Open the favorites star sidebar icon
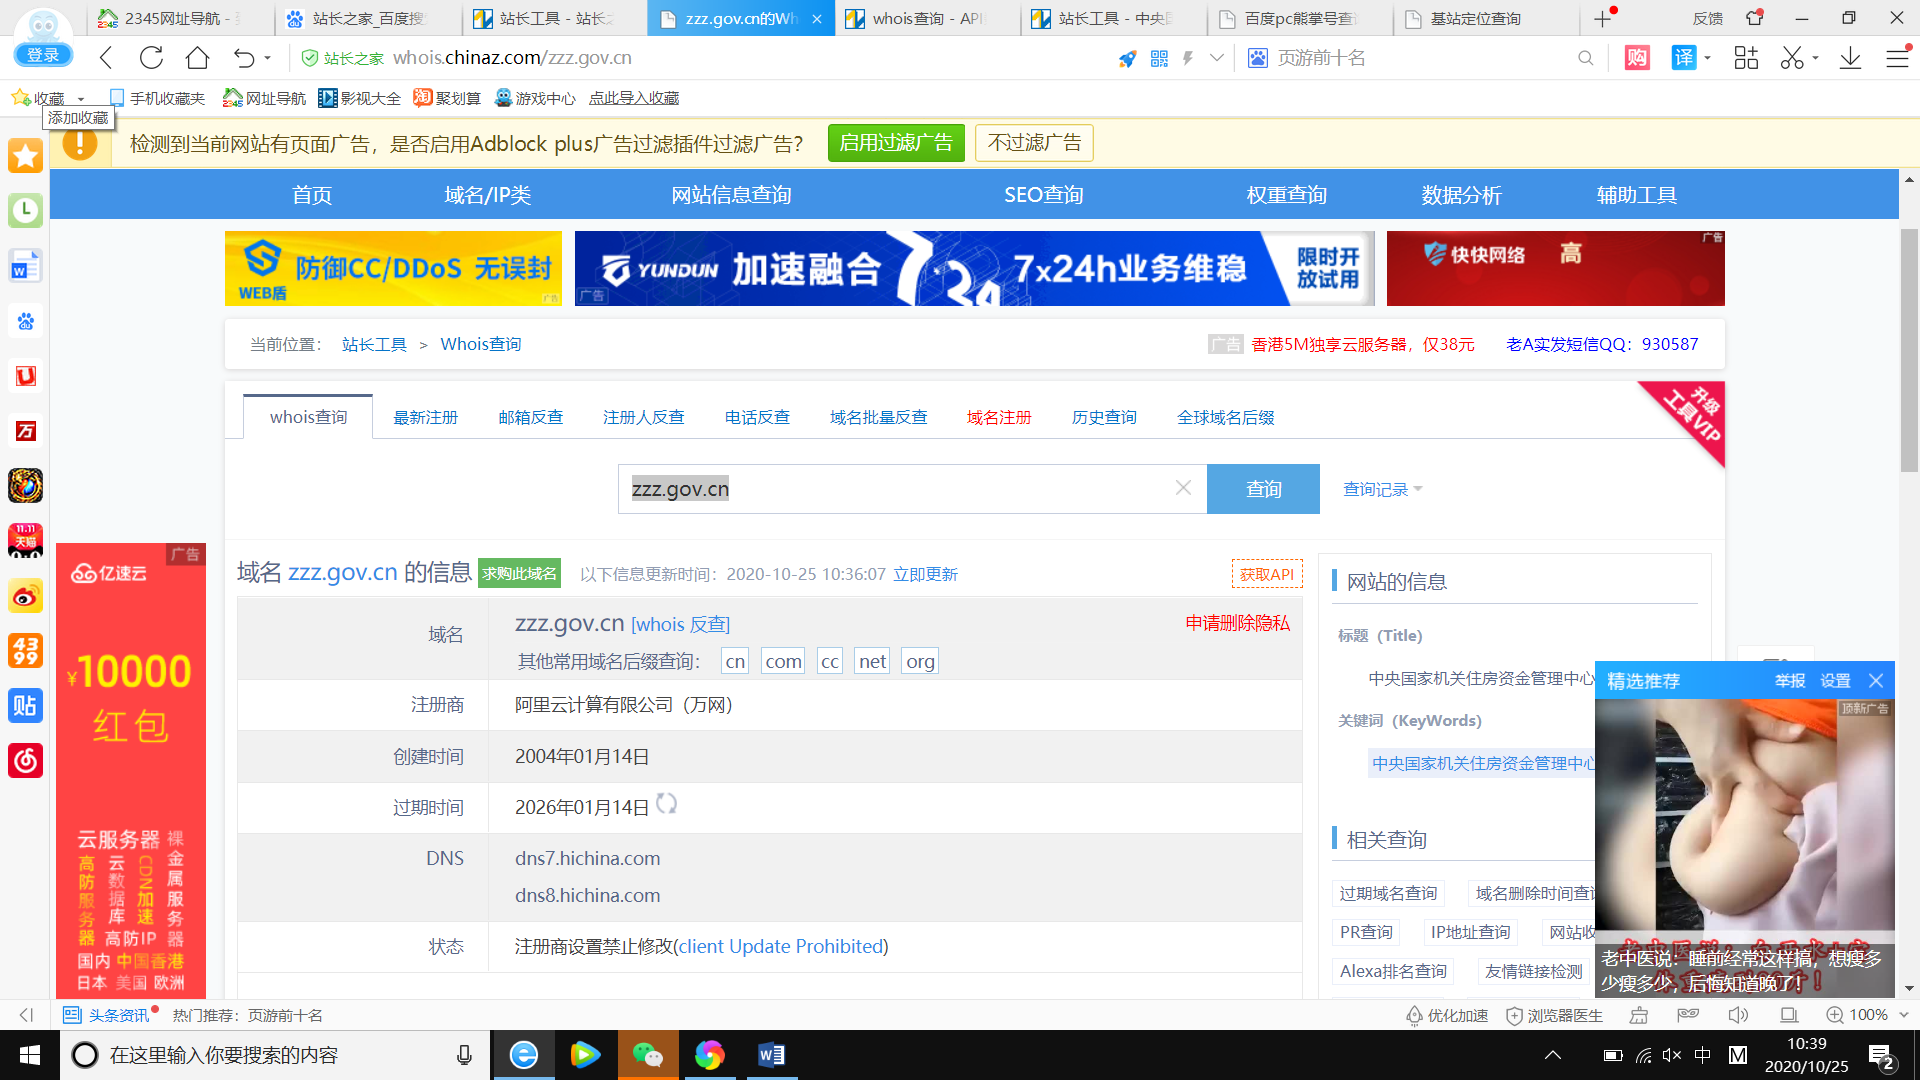Image resolution: width=1920 pixels, height=1080 pixels. coord(25,156)
